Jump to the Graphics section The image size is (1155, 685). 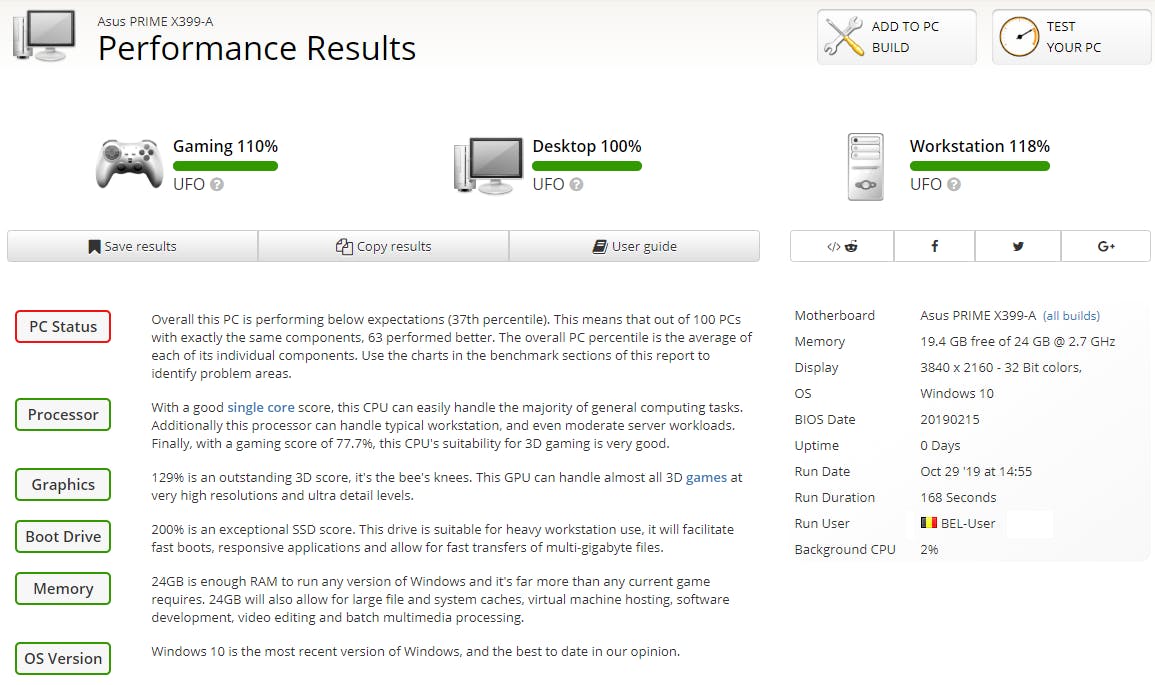(x=63, y=485)
